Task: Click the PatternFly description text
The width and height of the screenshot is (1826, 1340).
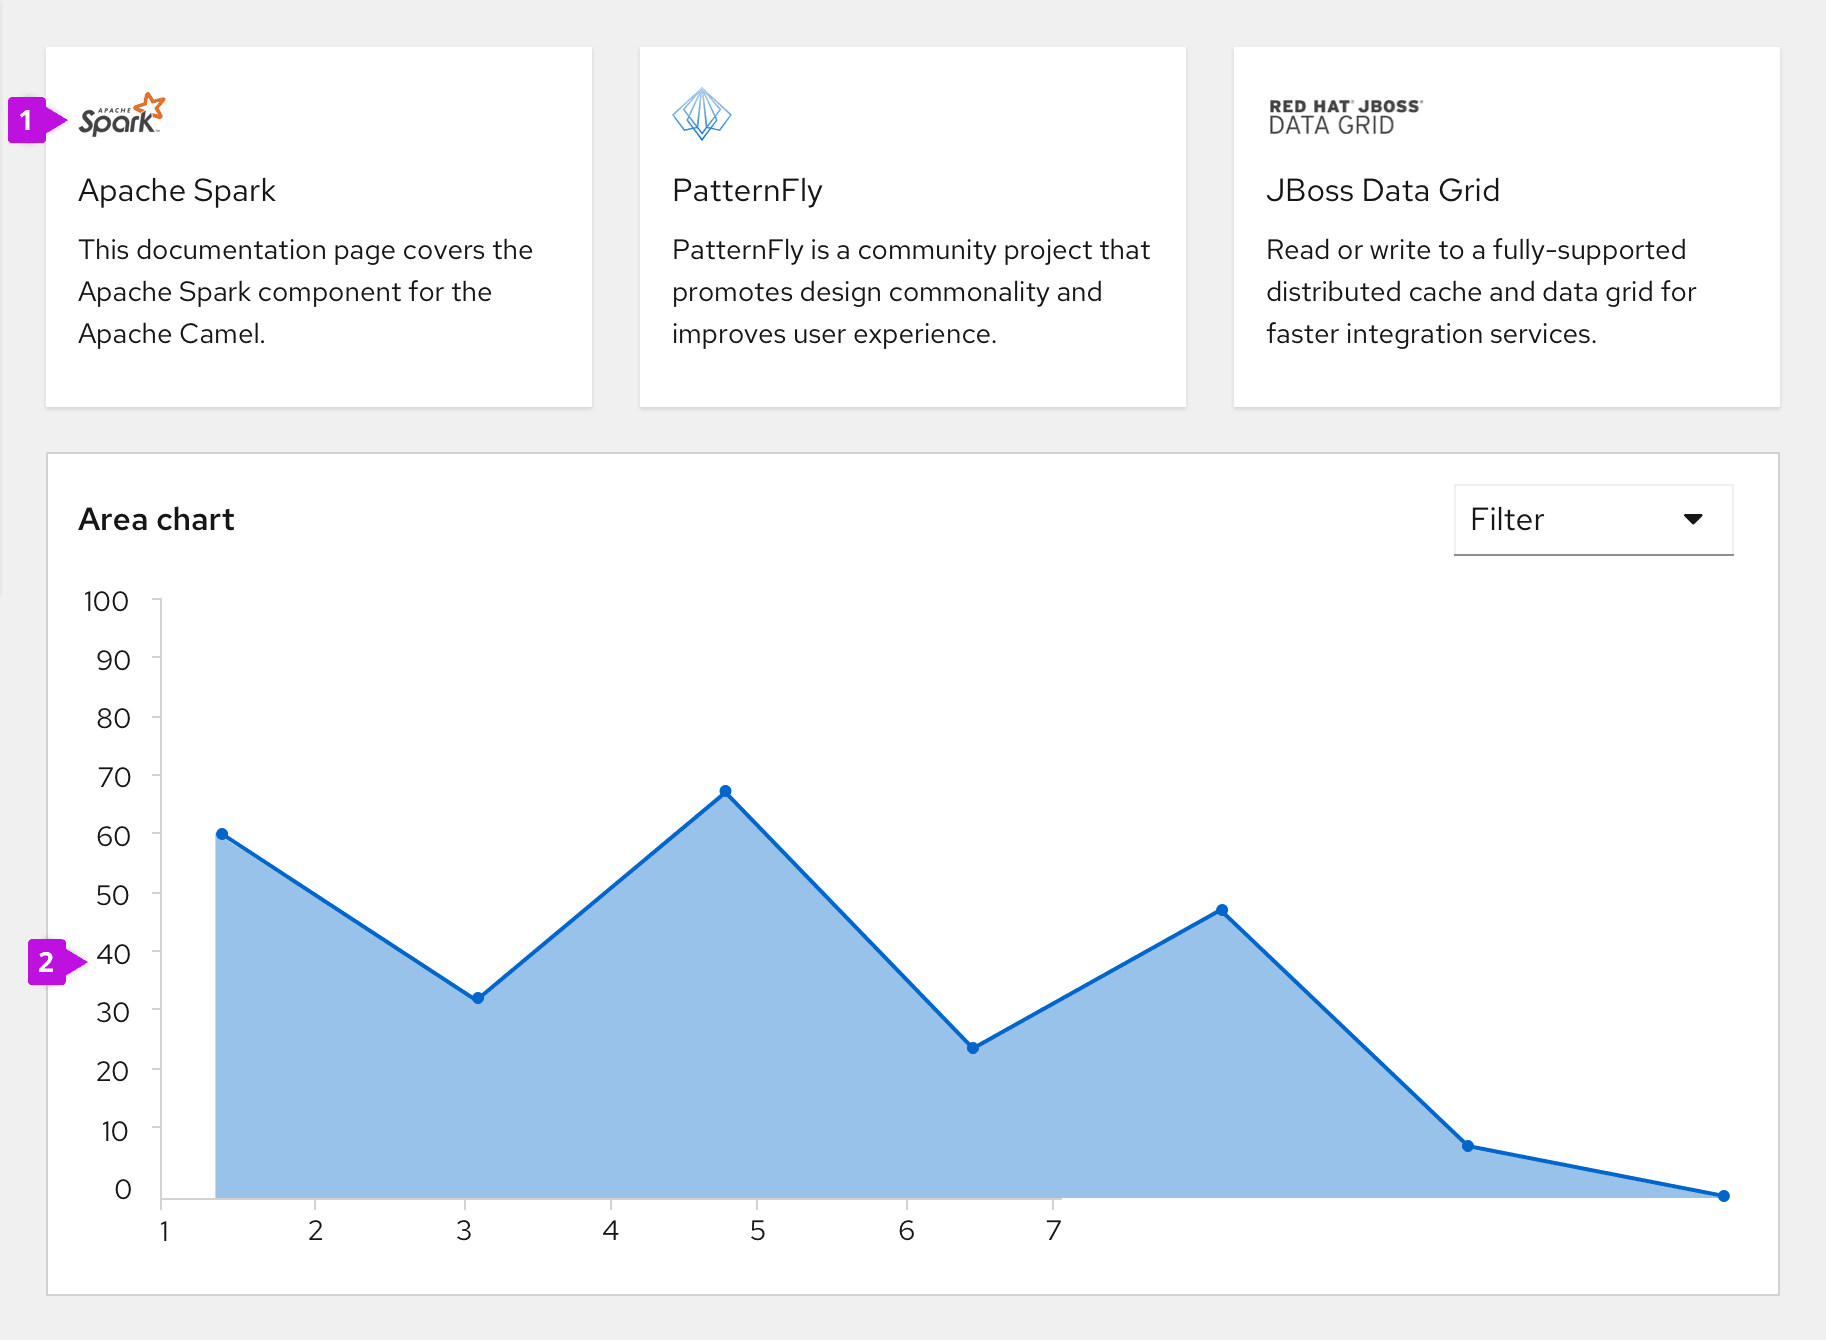Action: (910, 291)
